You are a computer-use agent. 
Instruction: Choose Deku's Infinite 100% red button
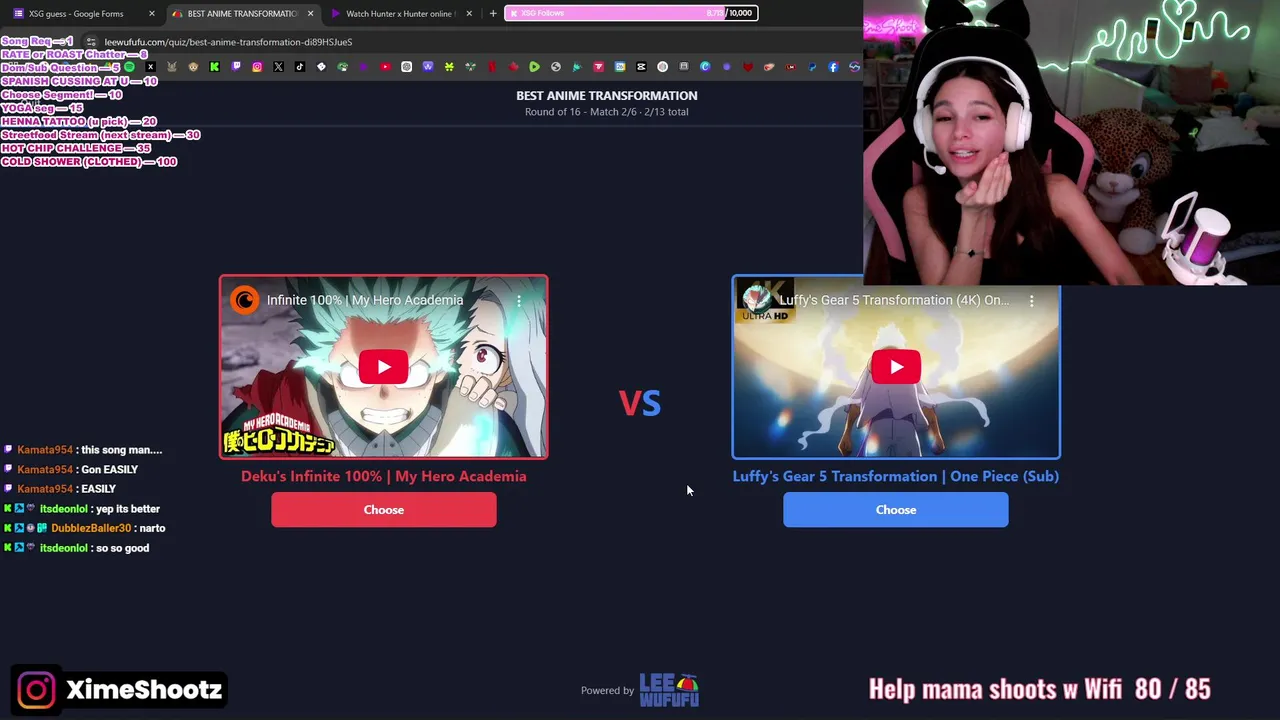point(384,510)
